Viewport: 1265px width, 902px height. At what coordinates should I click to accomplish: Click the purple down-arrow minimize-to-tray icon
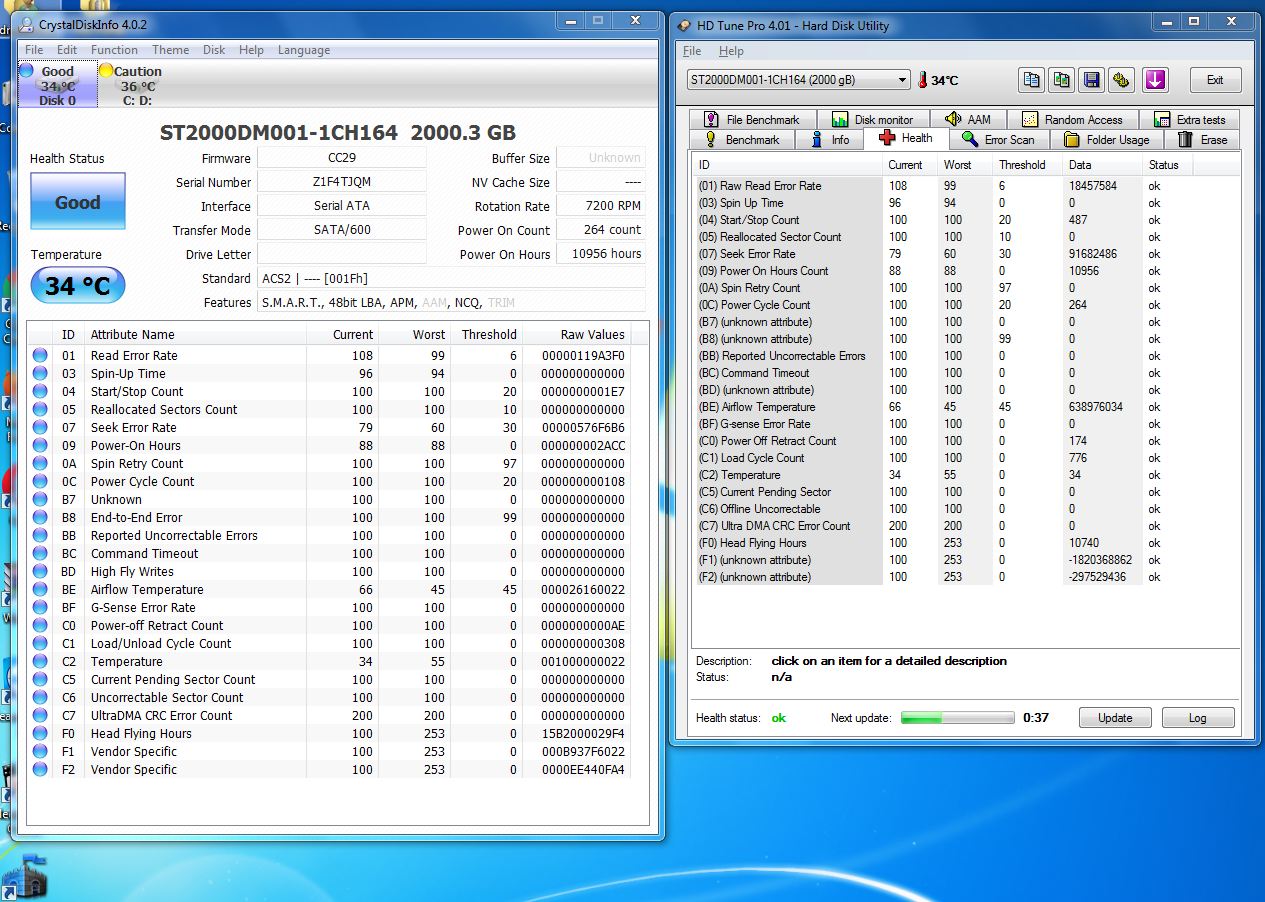click(x=1155, y=80)
